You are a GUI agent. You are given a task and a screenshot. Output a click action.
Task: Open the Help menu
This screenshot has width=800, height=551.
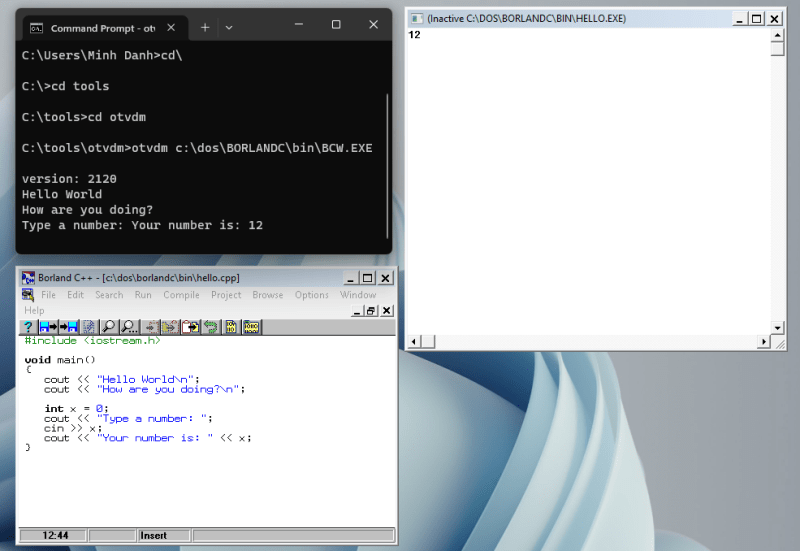[34, 310]
